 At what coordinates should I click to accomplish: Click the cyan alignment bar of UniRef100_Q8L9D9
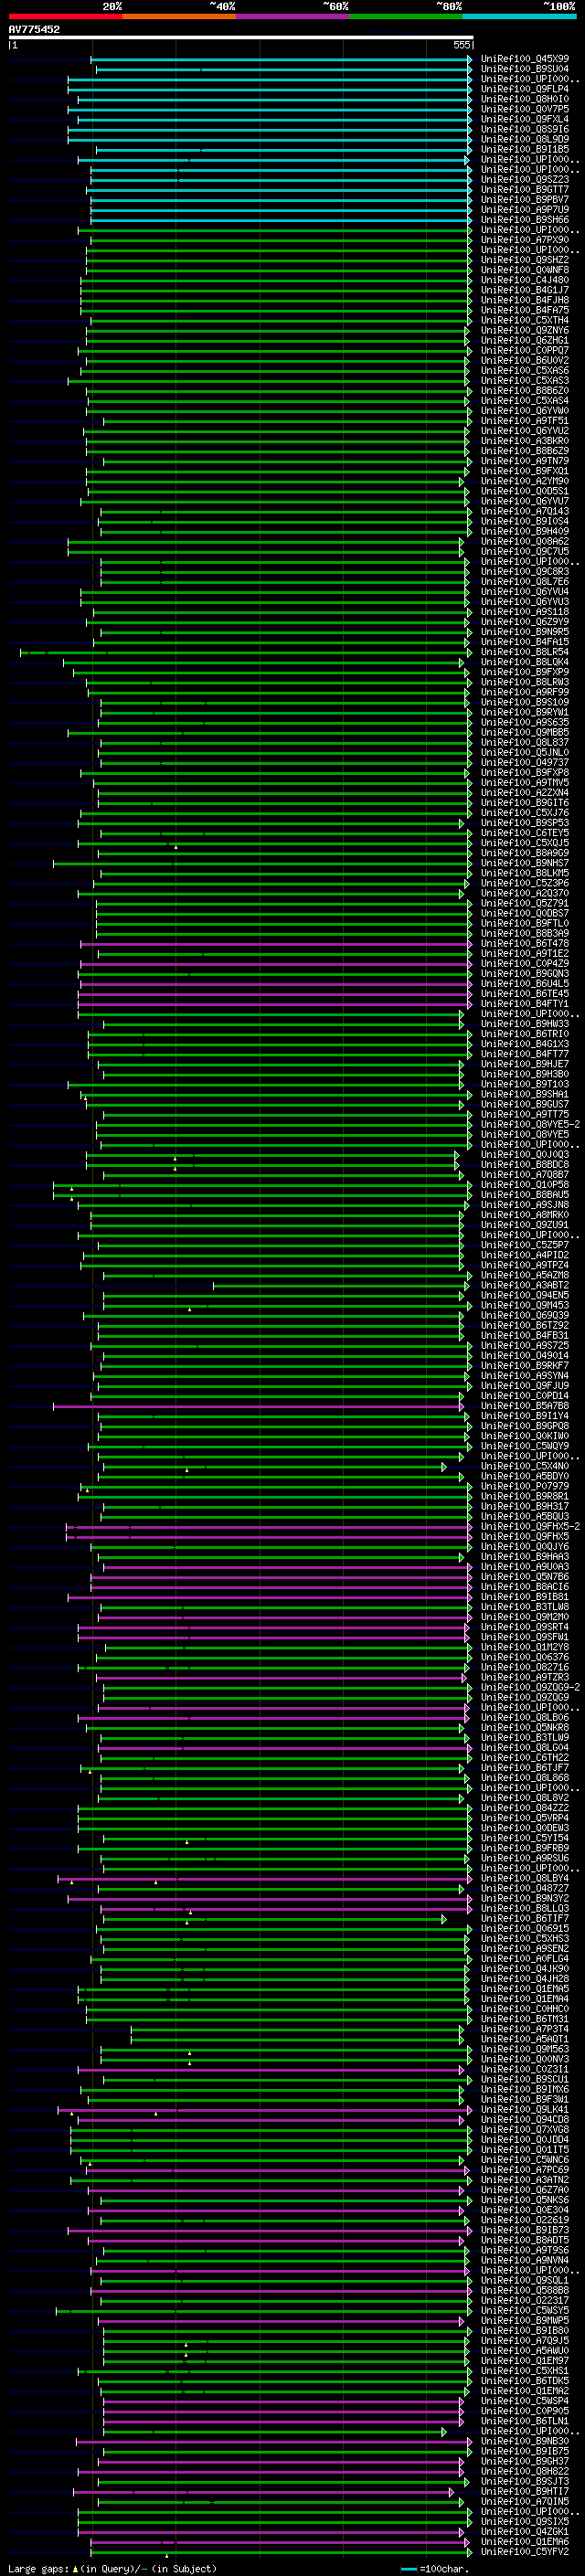coord(270,139)
